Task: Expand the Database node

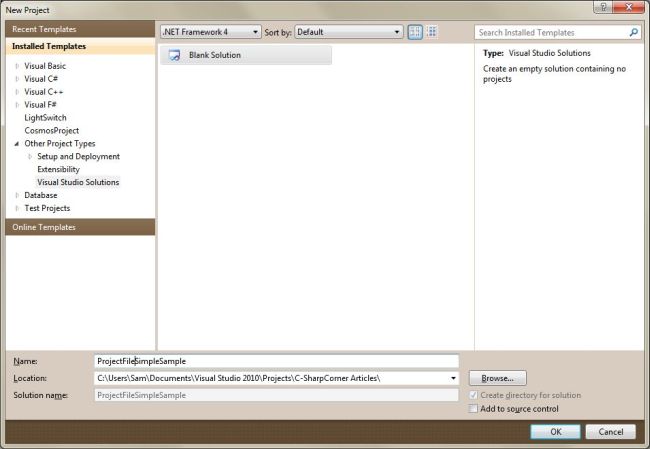Action: (17, 195)
